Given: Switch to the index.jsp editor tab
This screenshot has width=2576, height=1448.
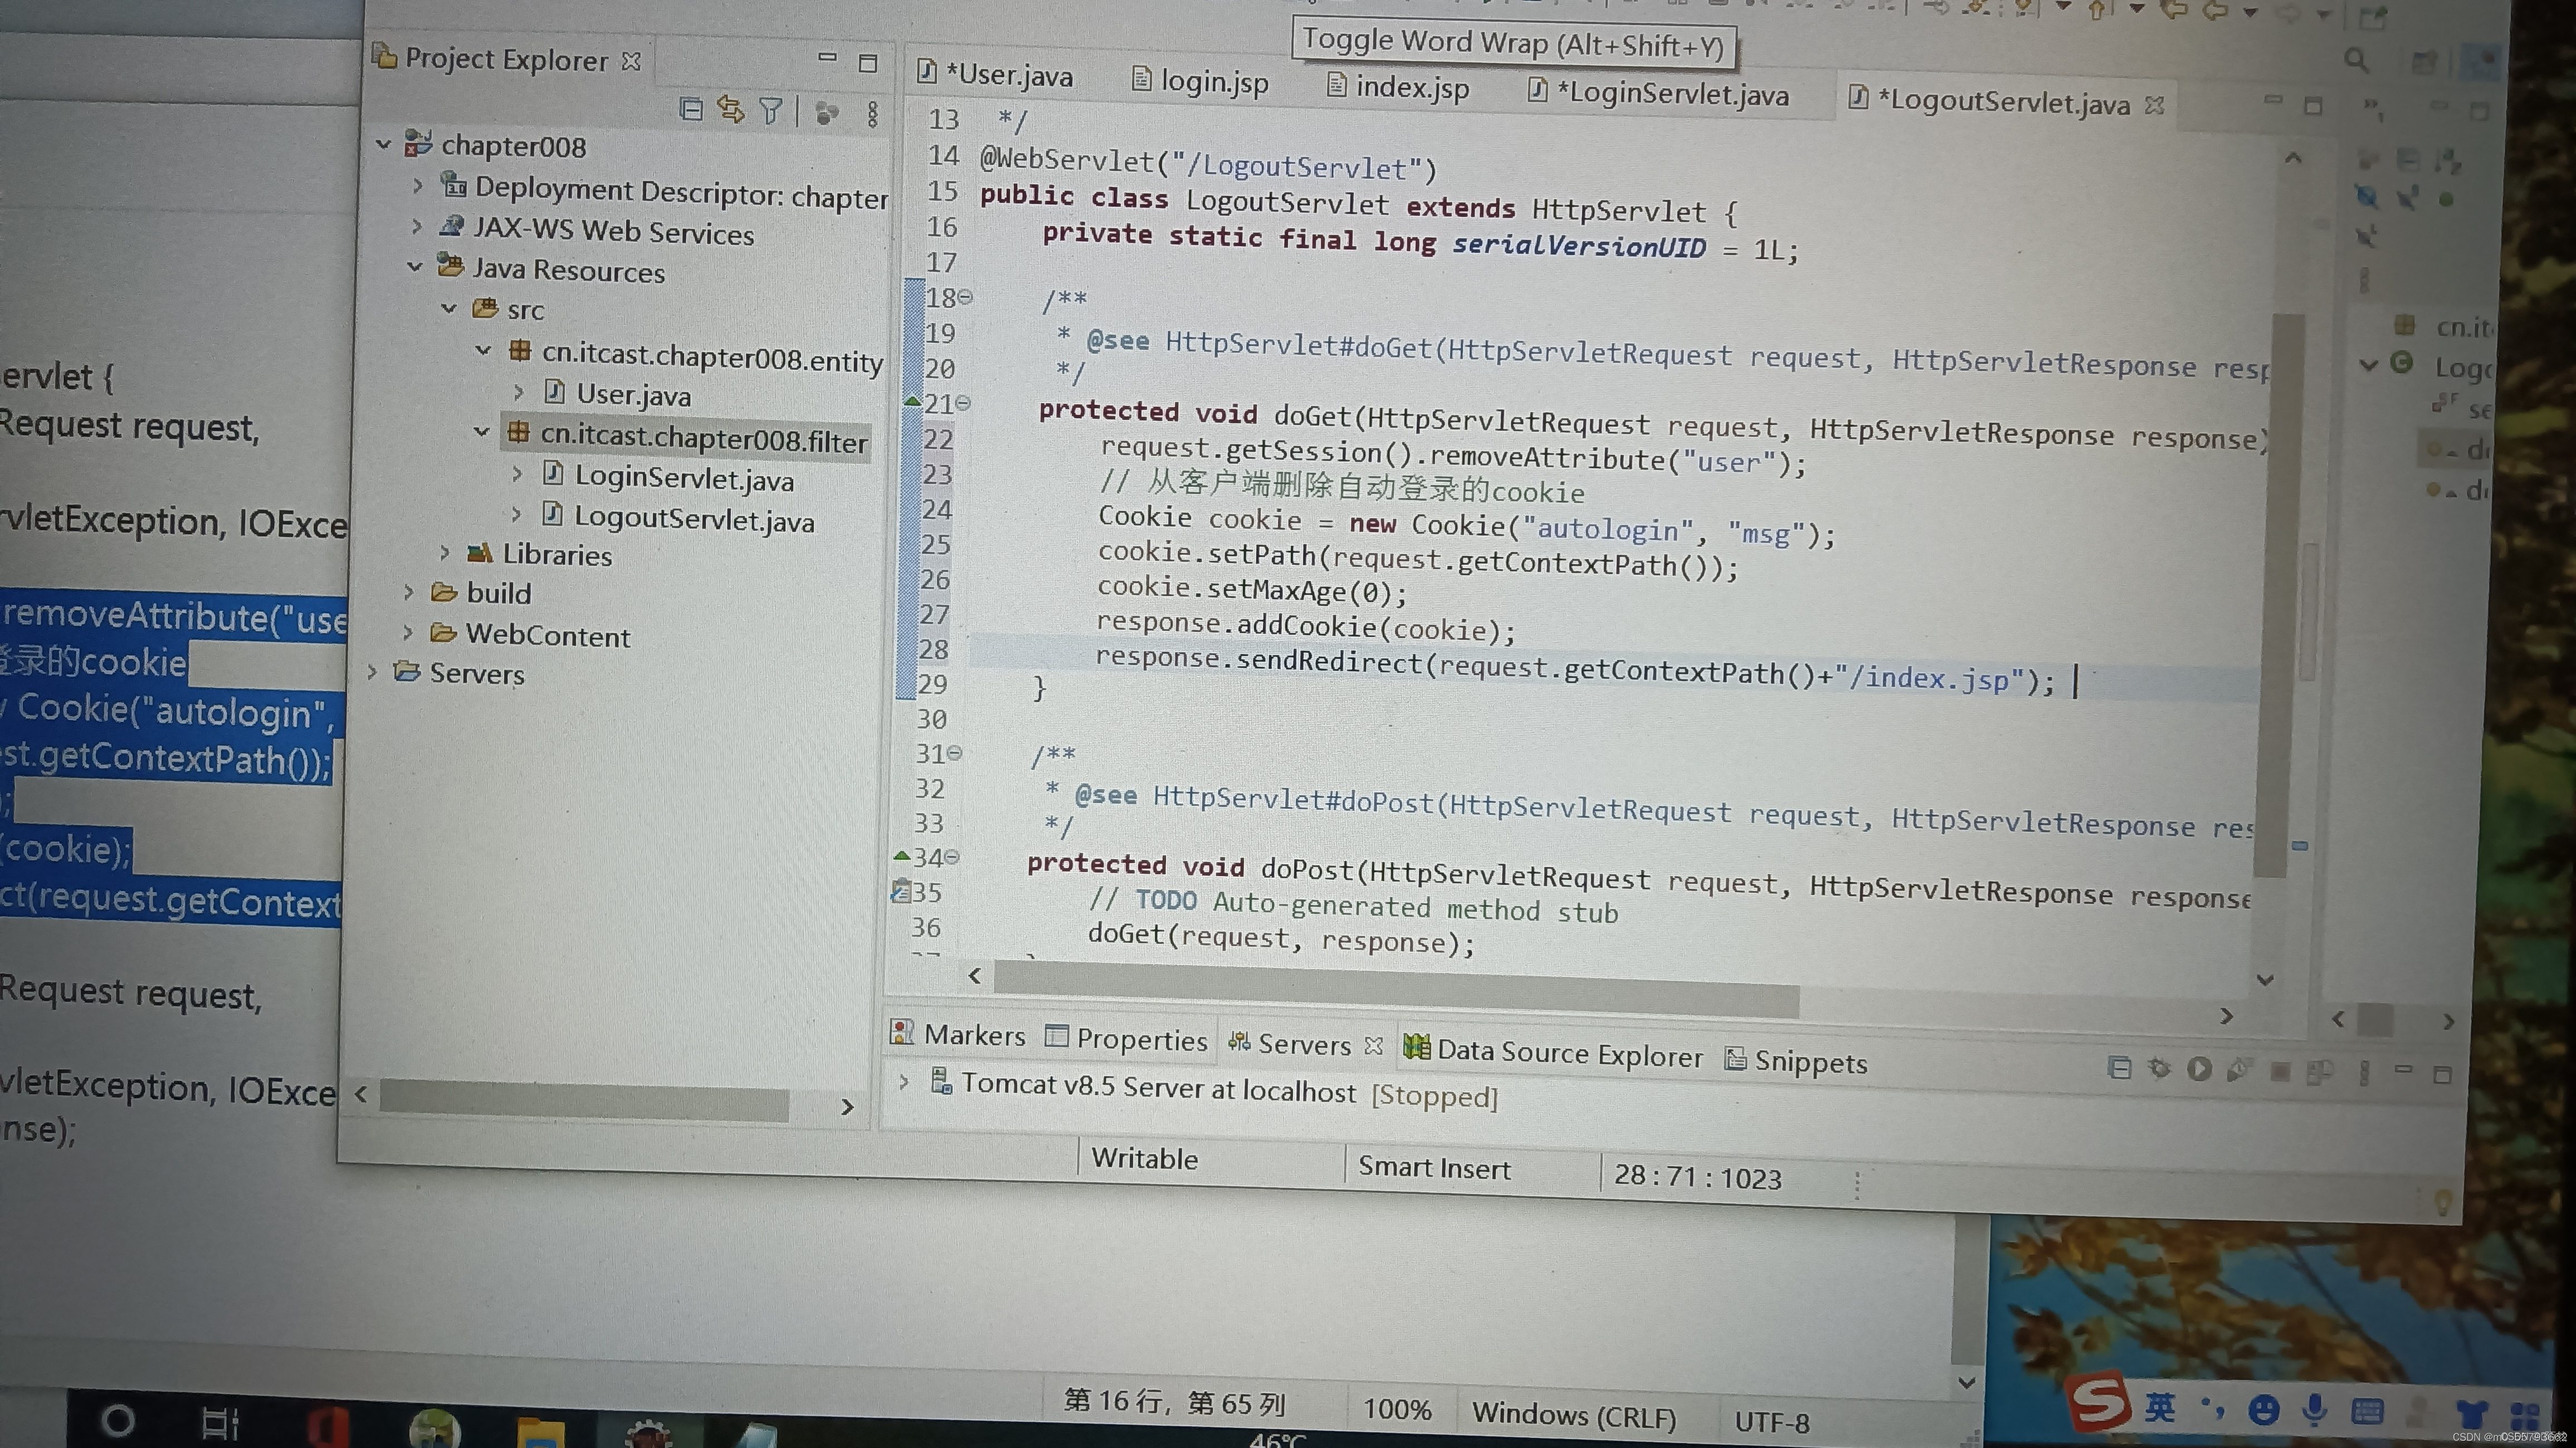Looking at the screenshot, I should pyautogui.click(x=1398, y=87).
